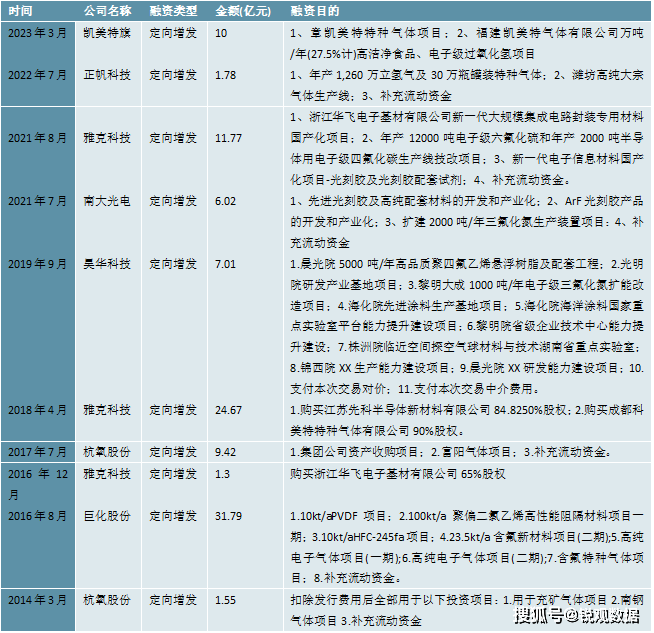Click 杭氧股份 in the 2014年3月 row

coord(107,600)
